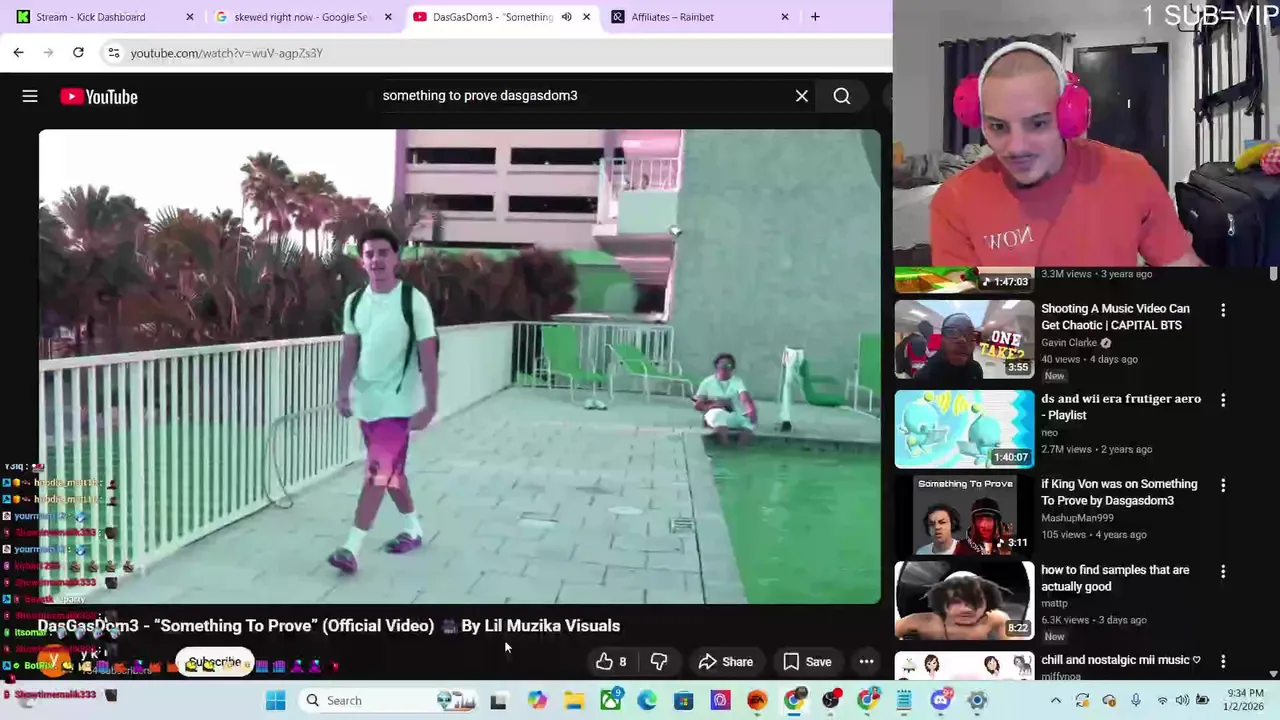Select the DasGasDom3 YouTube tab
1280x720 pixels.
(492, 17)
